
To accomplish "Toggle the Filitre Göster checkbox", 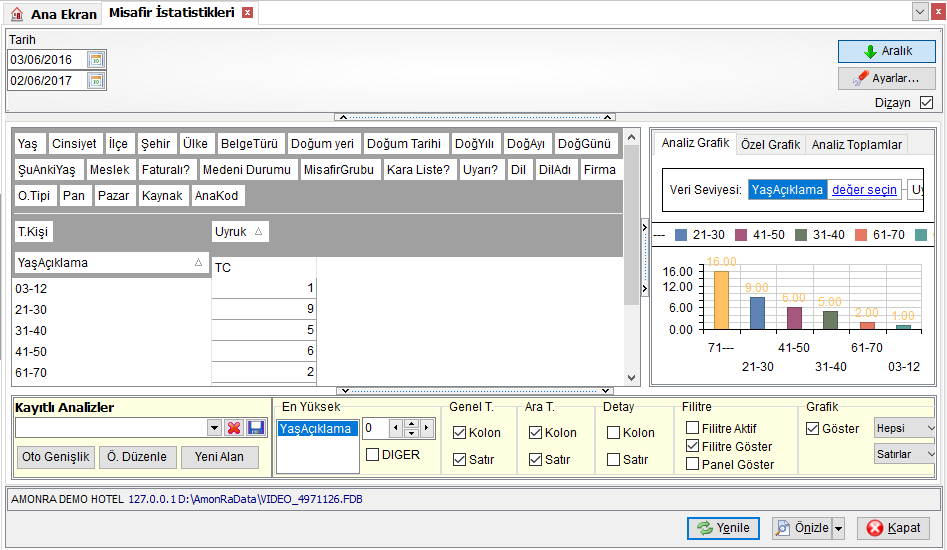I will coord(693,446).
